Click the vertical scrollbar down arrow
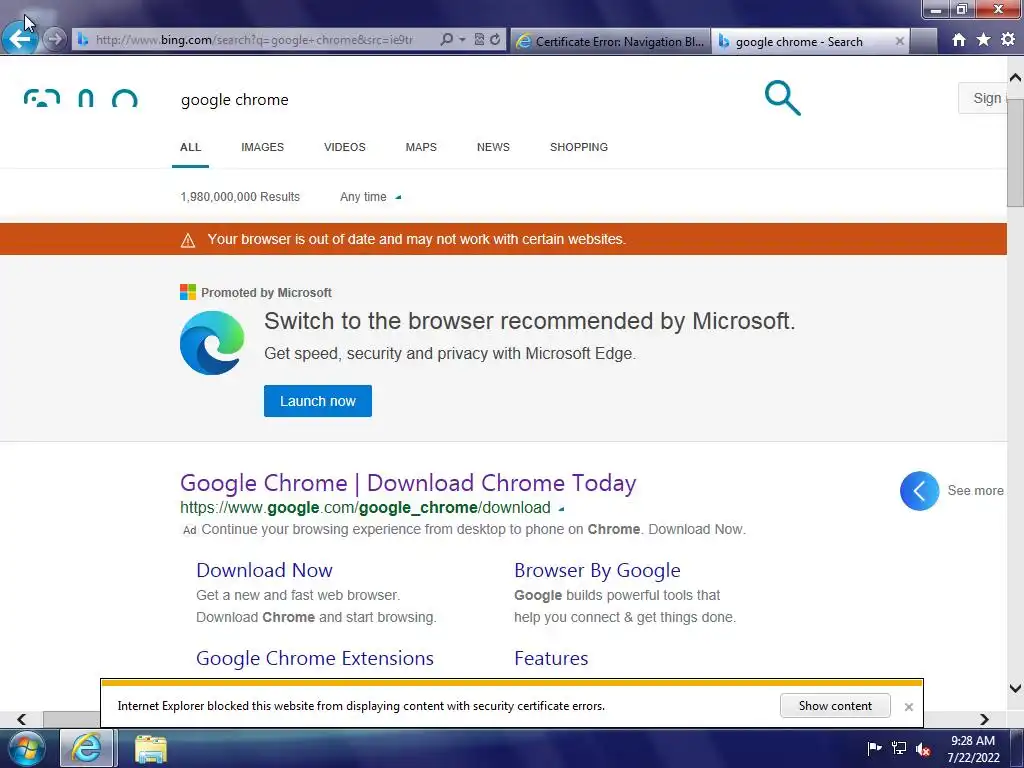This screenshot has width=1024, height=768. [x=1016, y=688]
